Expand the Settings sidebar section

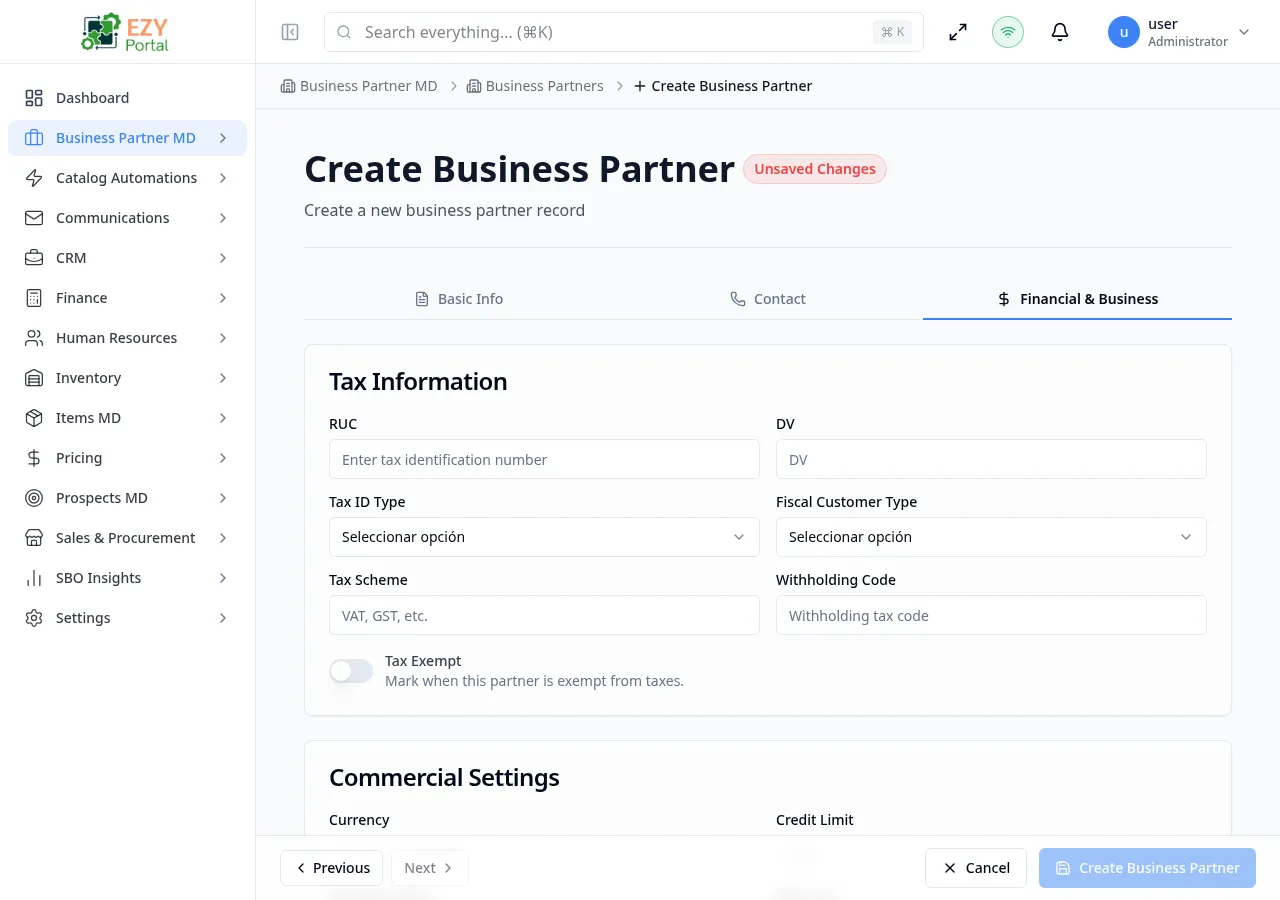[x=82, y=617]
